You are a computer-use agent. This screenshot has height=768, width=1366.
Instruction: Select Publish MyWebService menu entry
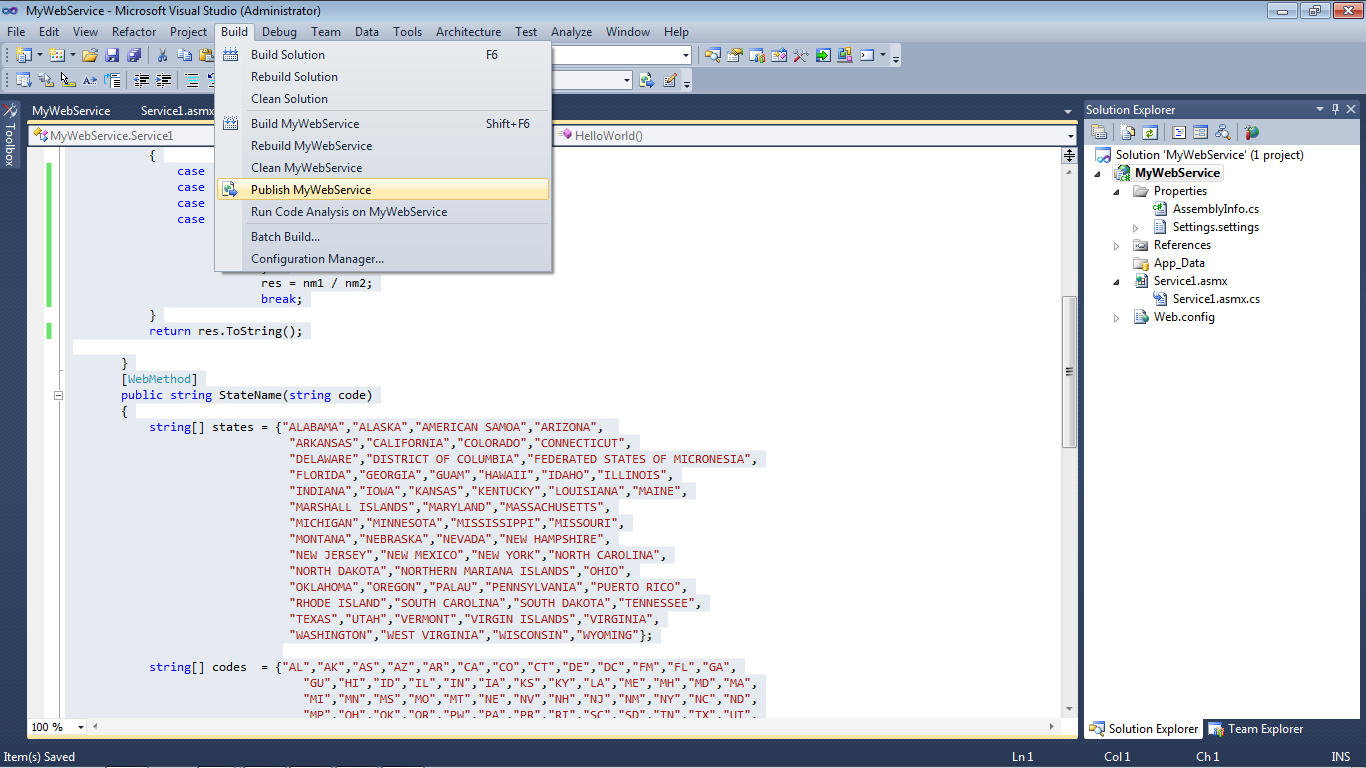pyautogui.click(x=383, y=190)
